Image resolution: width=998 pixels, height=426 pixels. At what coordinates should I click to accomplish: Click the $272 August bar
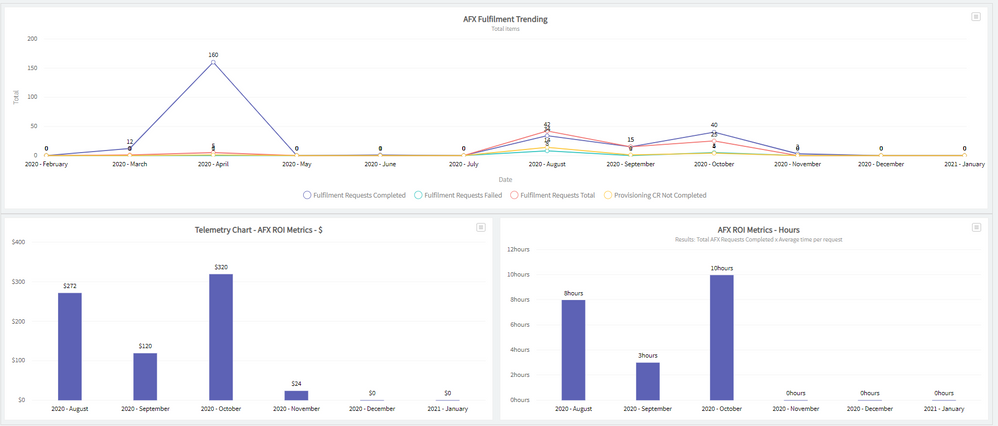coord(70,346)
